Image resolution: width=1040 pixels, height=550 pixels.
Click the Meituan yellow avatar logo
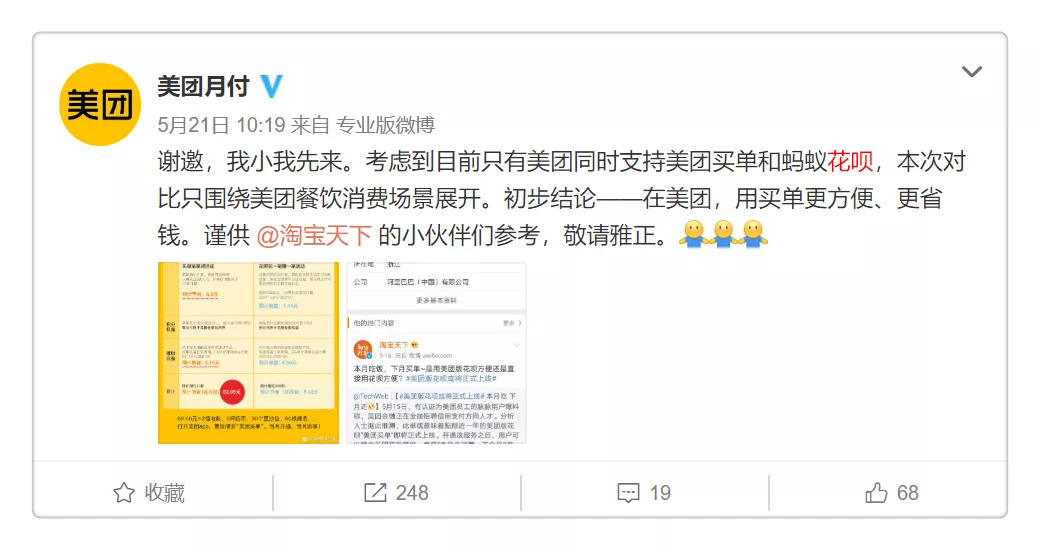point(100,105)
